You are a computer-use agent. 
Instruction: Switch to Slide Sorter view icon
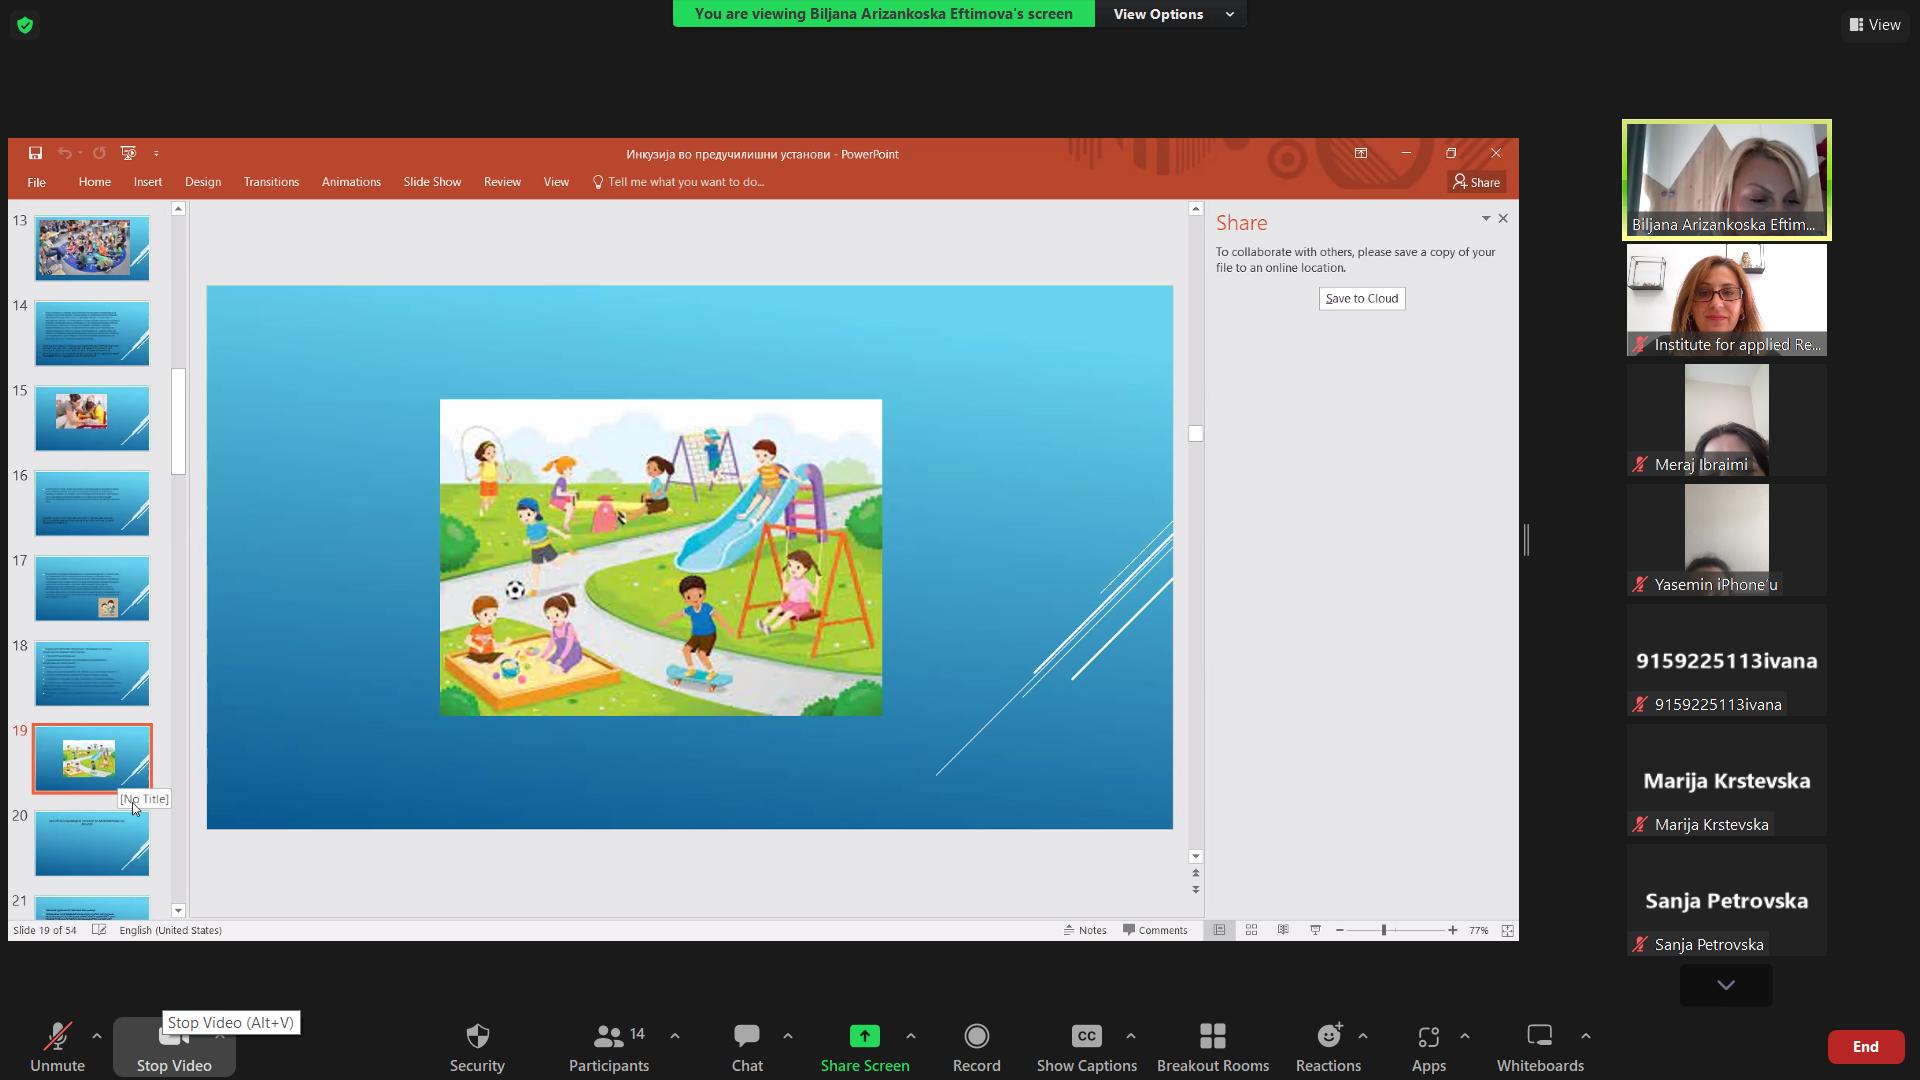tap(1251, 930)
